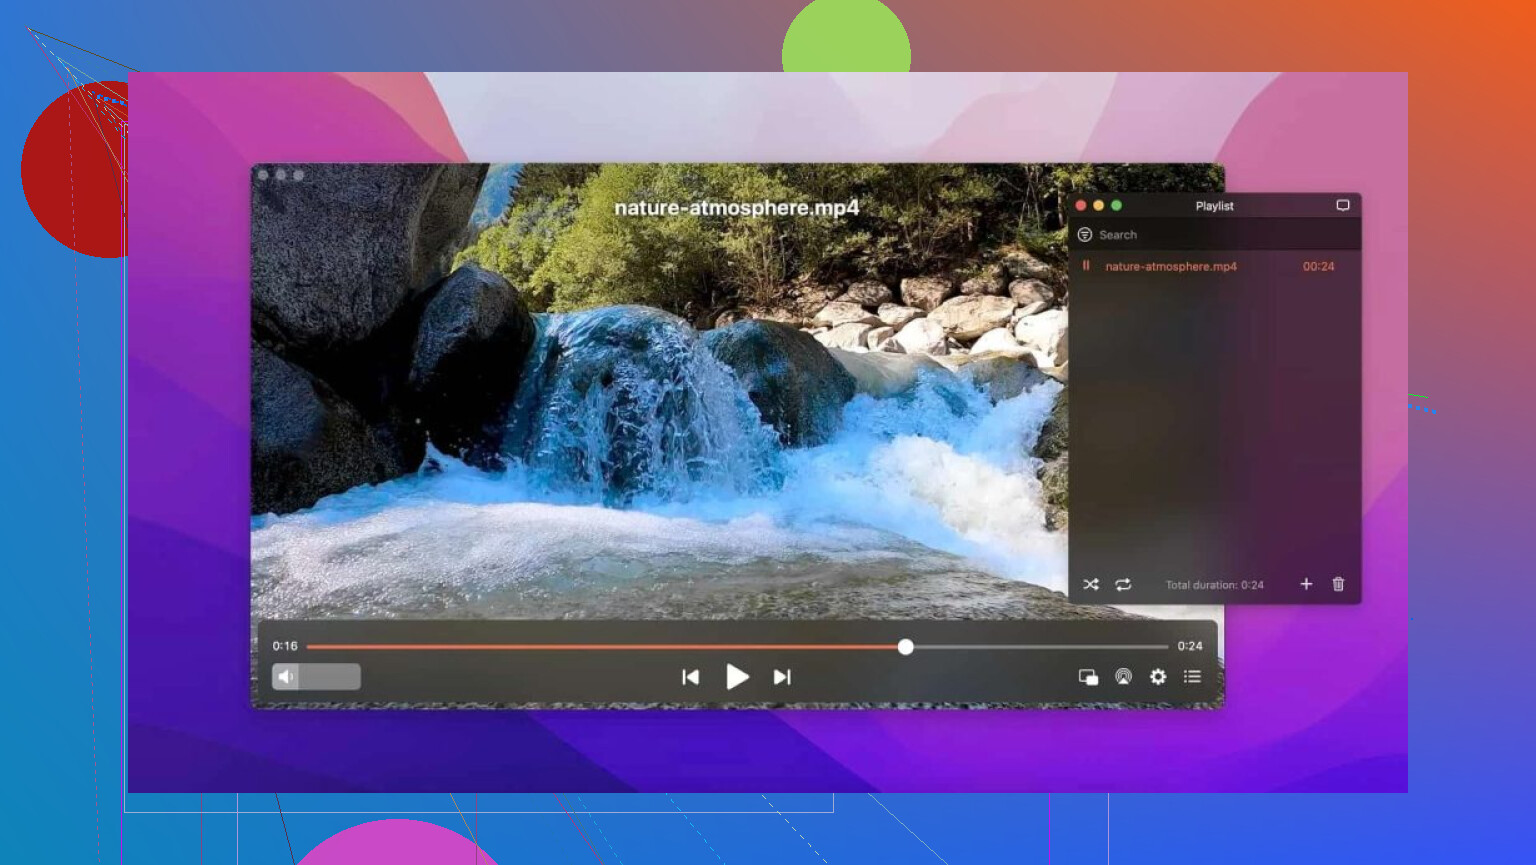Click the 00:24 duration in Playlist
Image resolution: width=1536 pixels, height=865 pixels.
pyautogui.click(x=1318, y=266)
